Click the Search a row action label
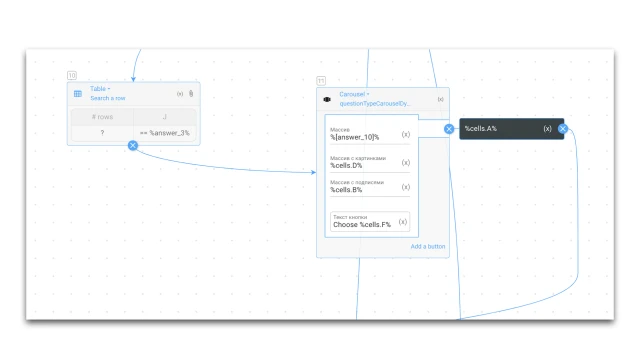 [x=108, y=98]
